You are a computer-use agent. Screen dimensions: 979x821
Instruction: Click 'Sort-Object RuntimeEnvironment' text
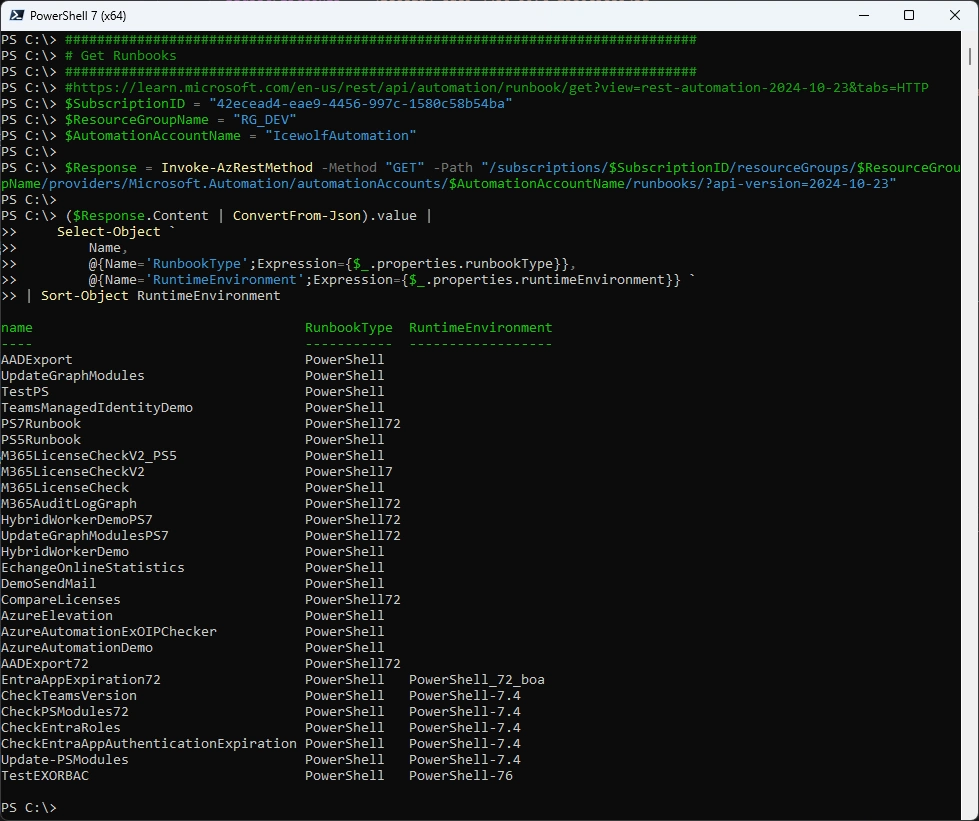(x=160, y=296)
